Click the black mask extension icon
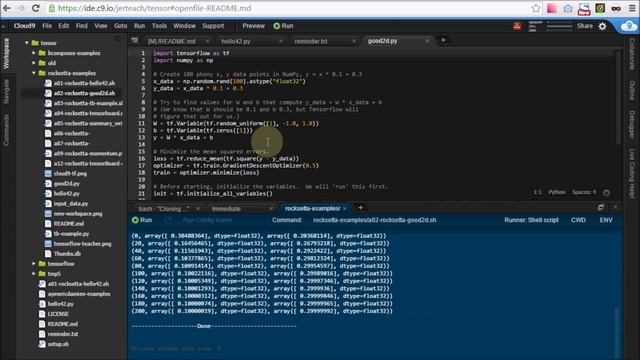This screenshot has height=360, width=640. point(616,8)
